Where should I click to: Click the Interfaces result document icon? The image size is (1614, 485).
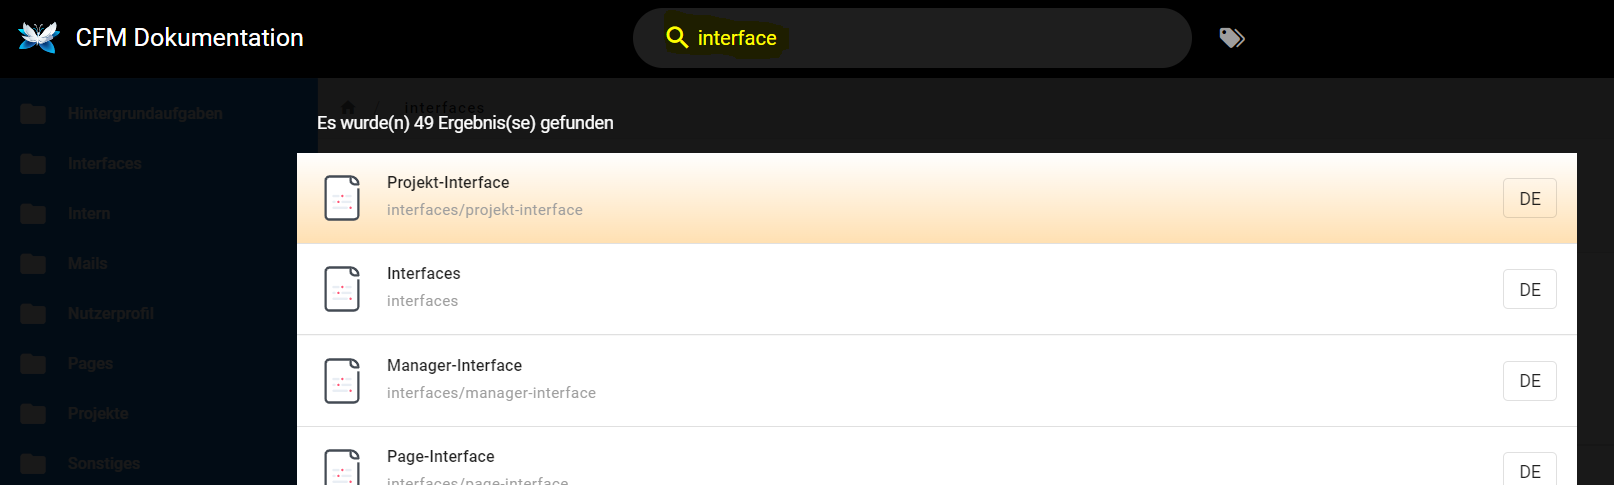(342, 289)
